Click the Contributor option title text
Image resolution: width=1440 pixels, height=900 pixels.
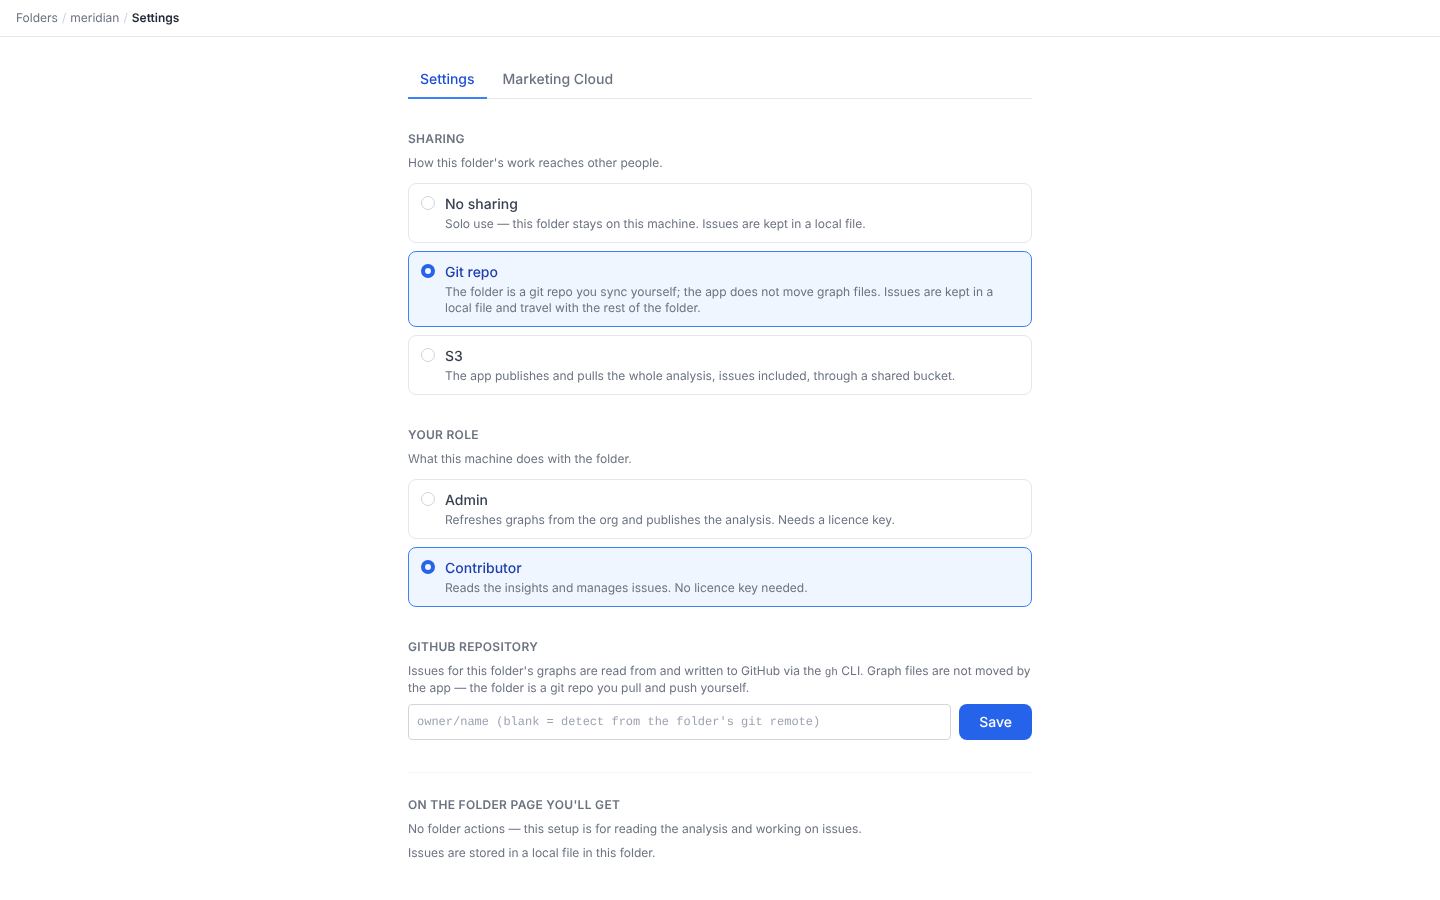point(483,568)
